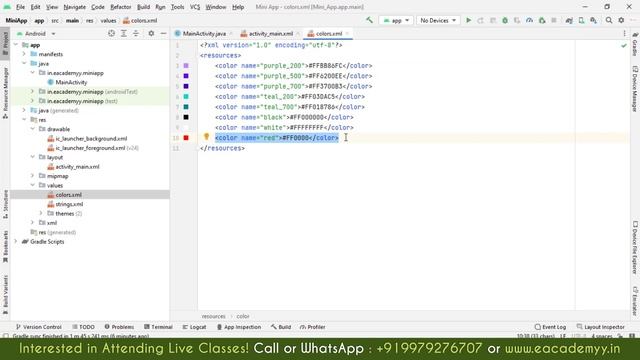Image resolution: width=640 pixels, height=360 pixels.
Task: Click the 'color' breadcrumb below the editor
Action: (243, 316)
